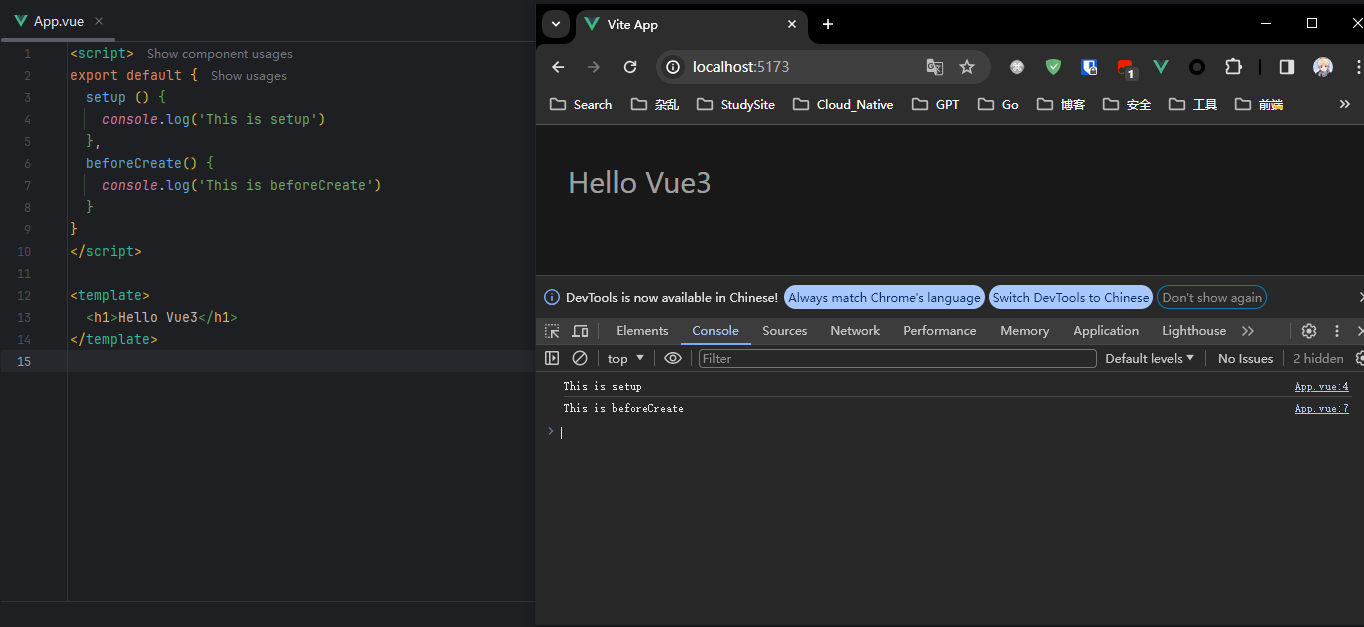Open the Sources tab

coord(785,331)
